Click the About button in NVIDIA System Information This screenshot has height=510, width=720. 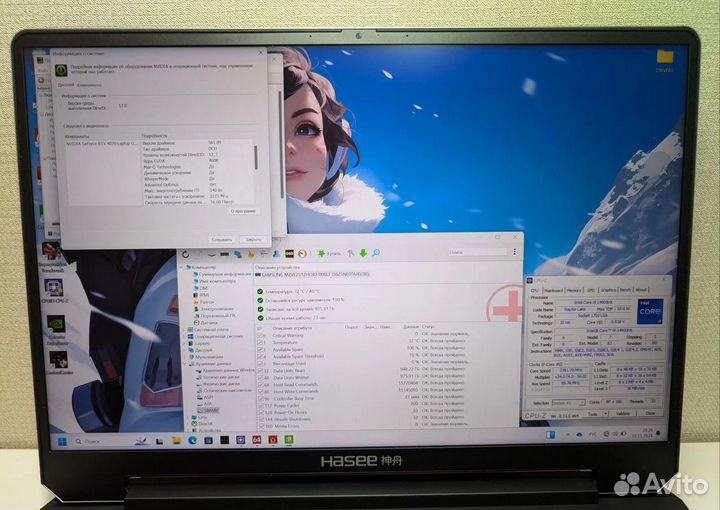click(x=243, y=211)
